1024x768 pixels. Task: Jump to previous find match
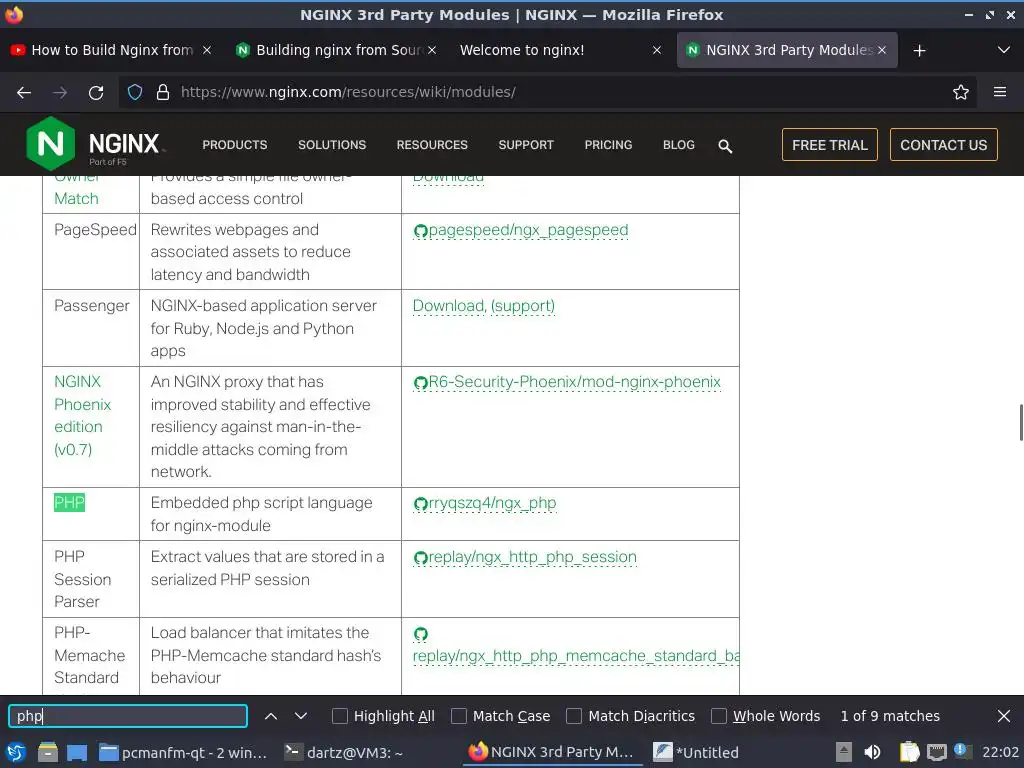click(x=270, y=716)
